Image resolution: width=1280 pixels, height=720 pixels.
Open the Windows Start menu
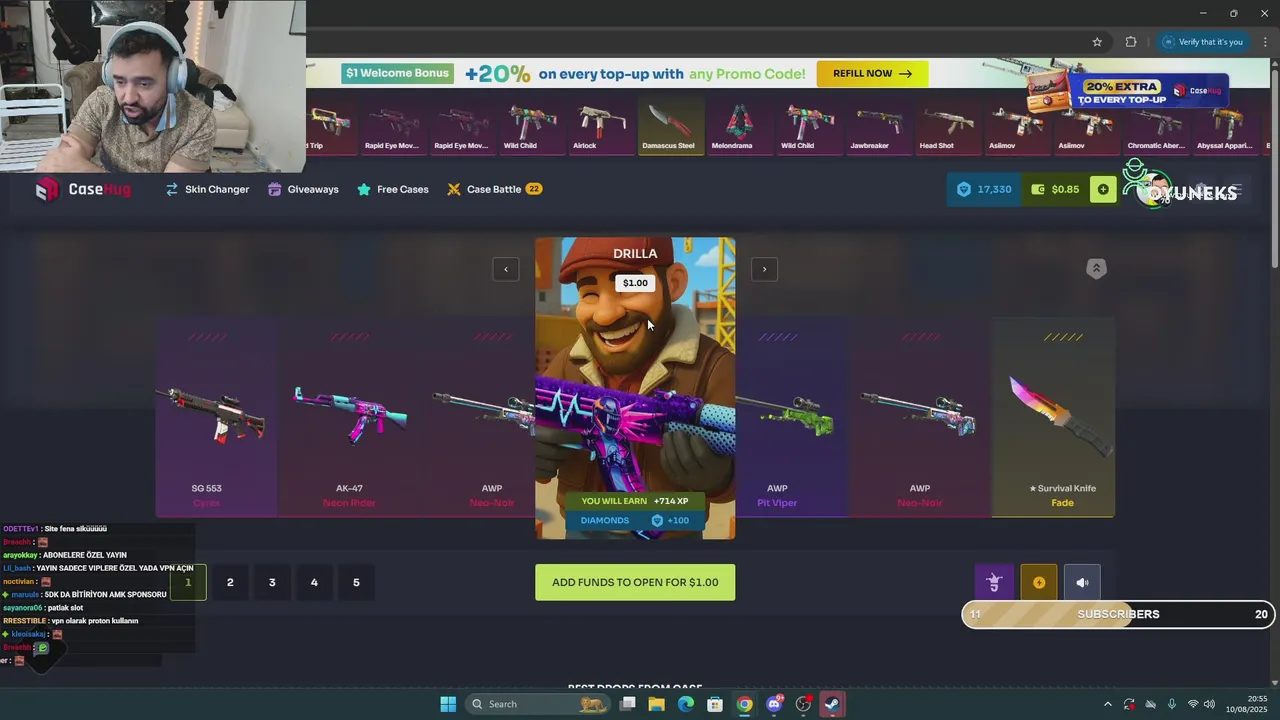click(x=448, y=704)
